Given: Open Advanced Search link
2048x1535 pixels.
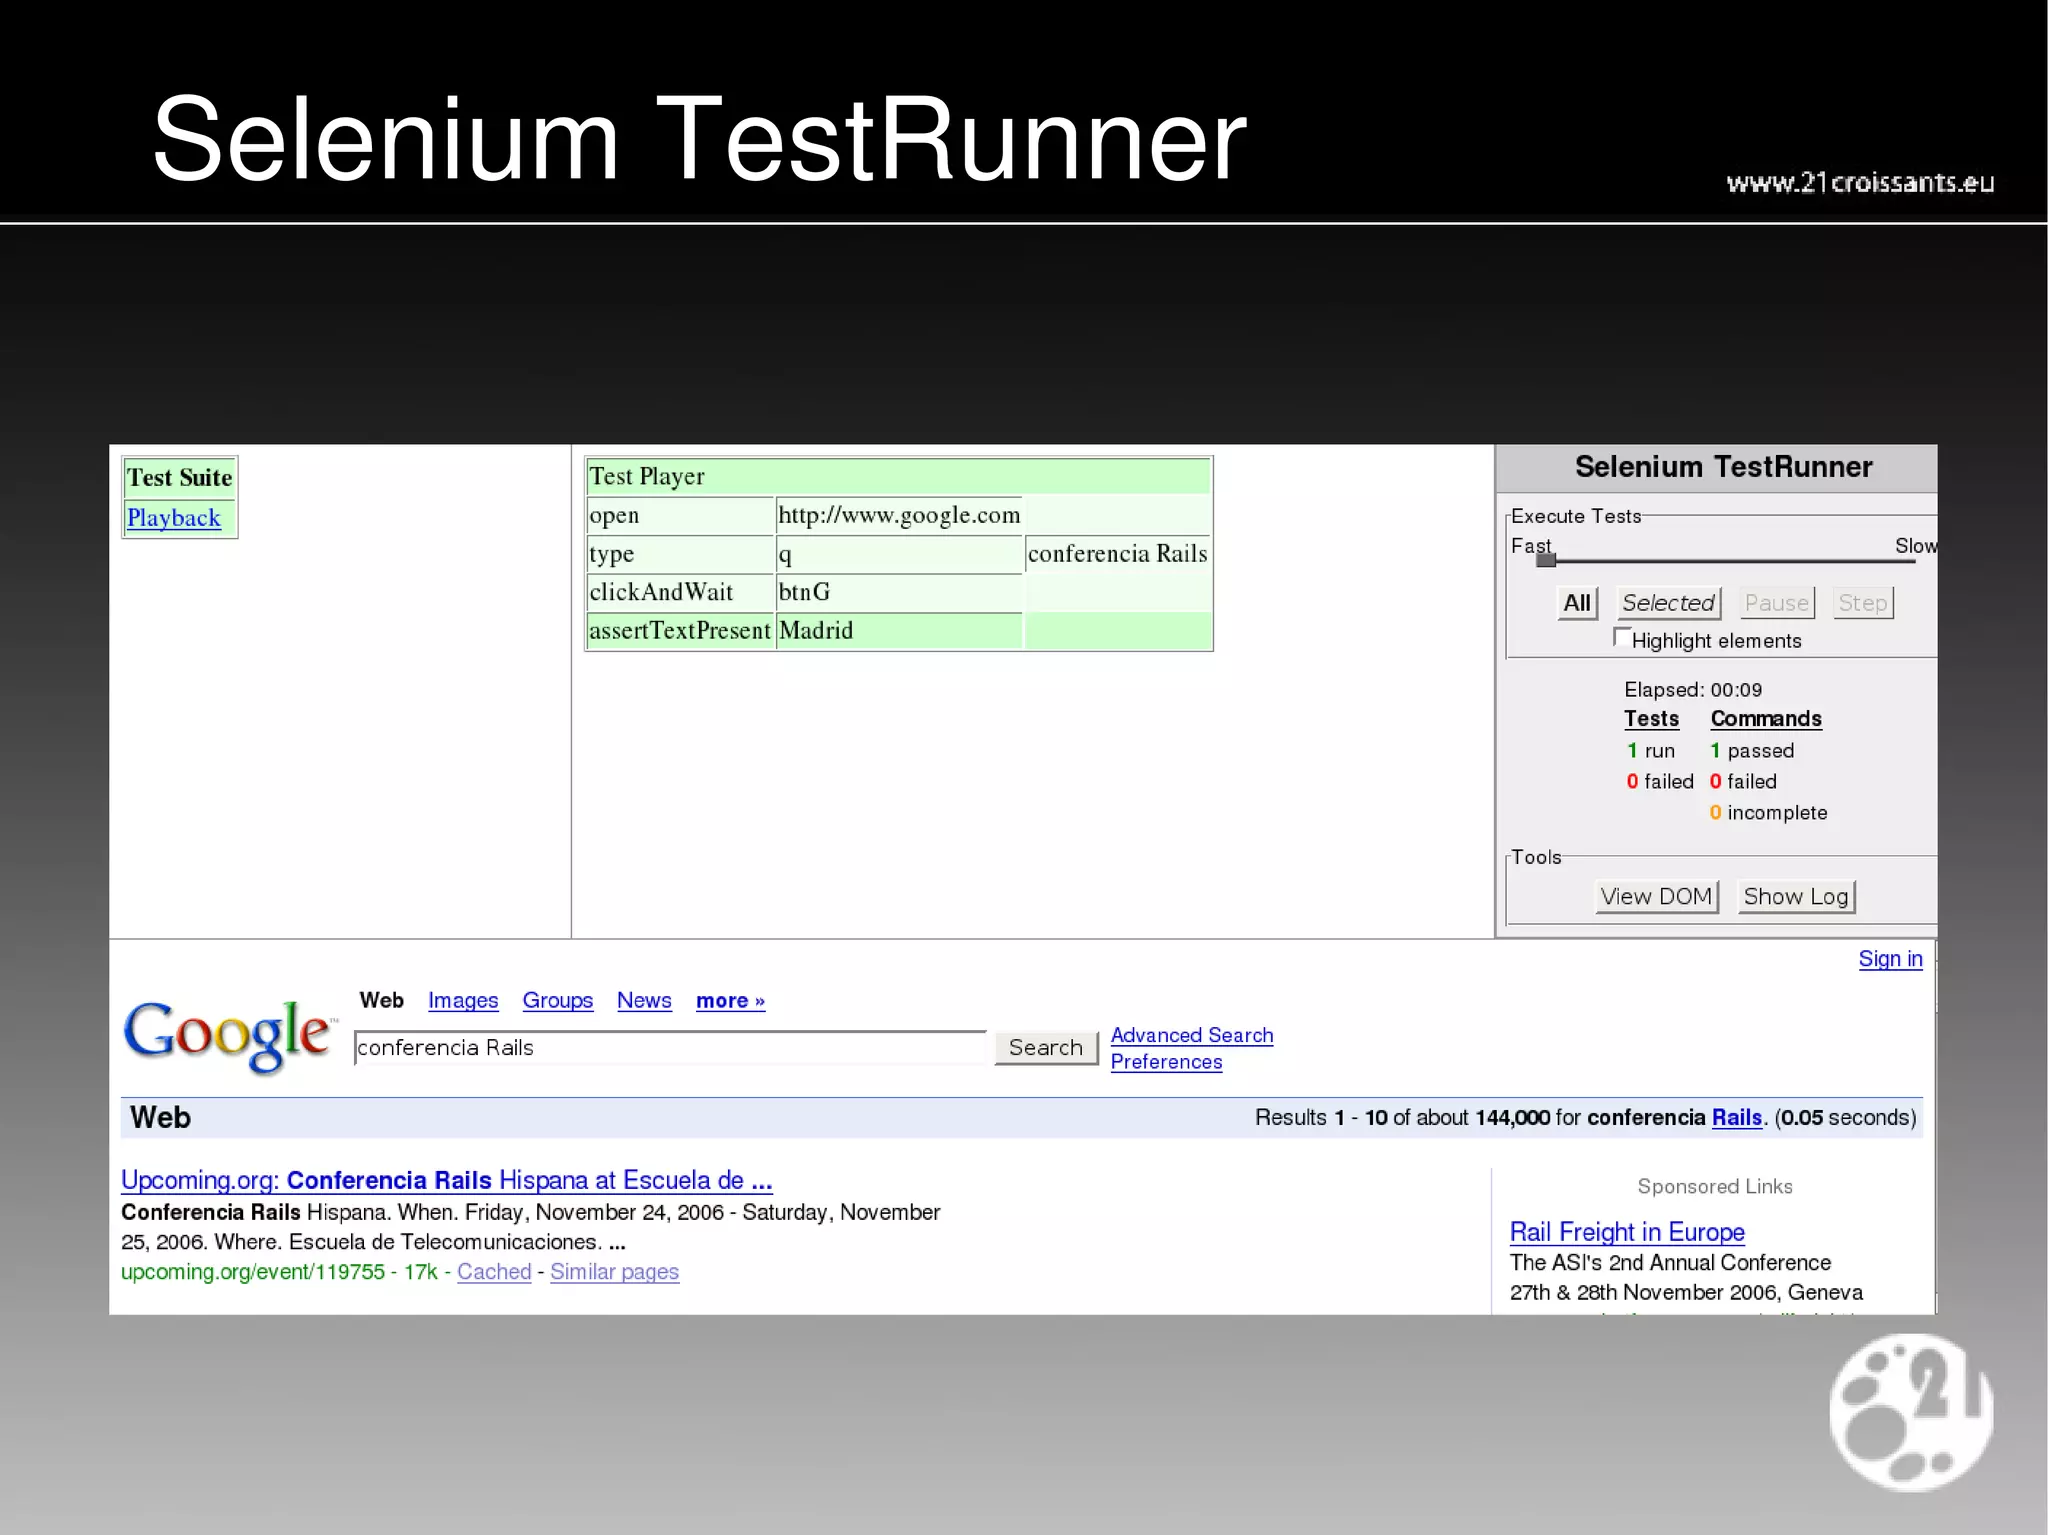Looking at the screenshot, I should coord(1192,1035).
